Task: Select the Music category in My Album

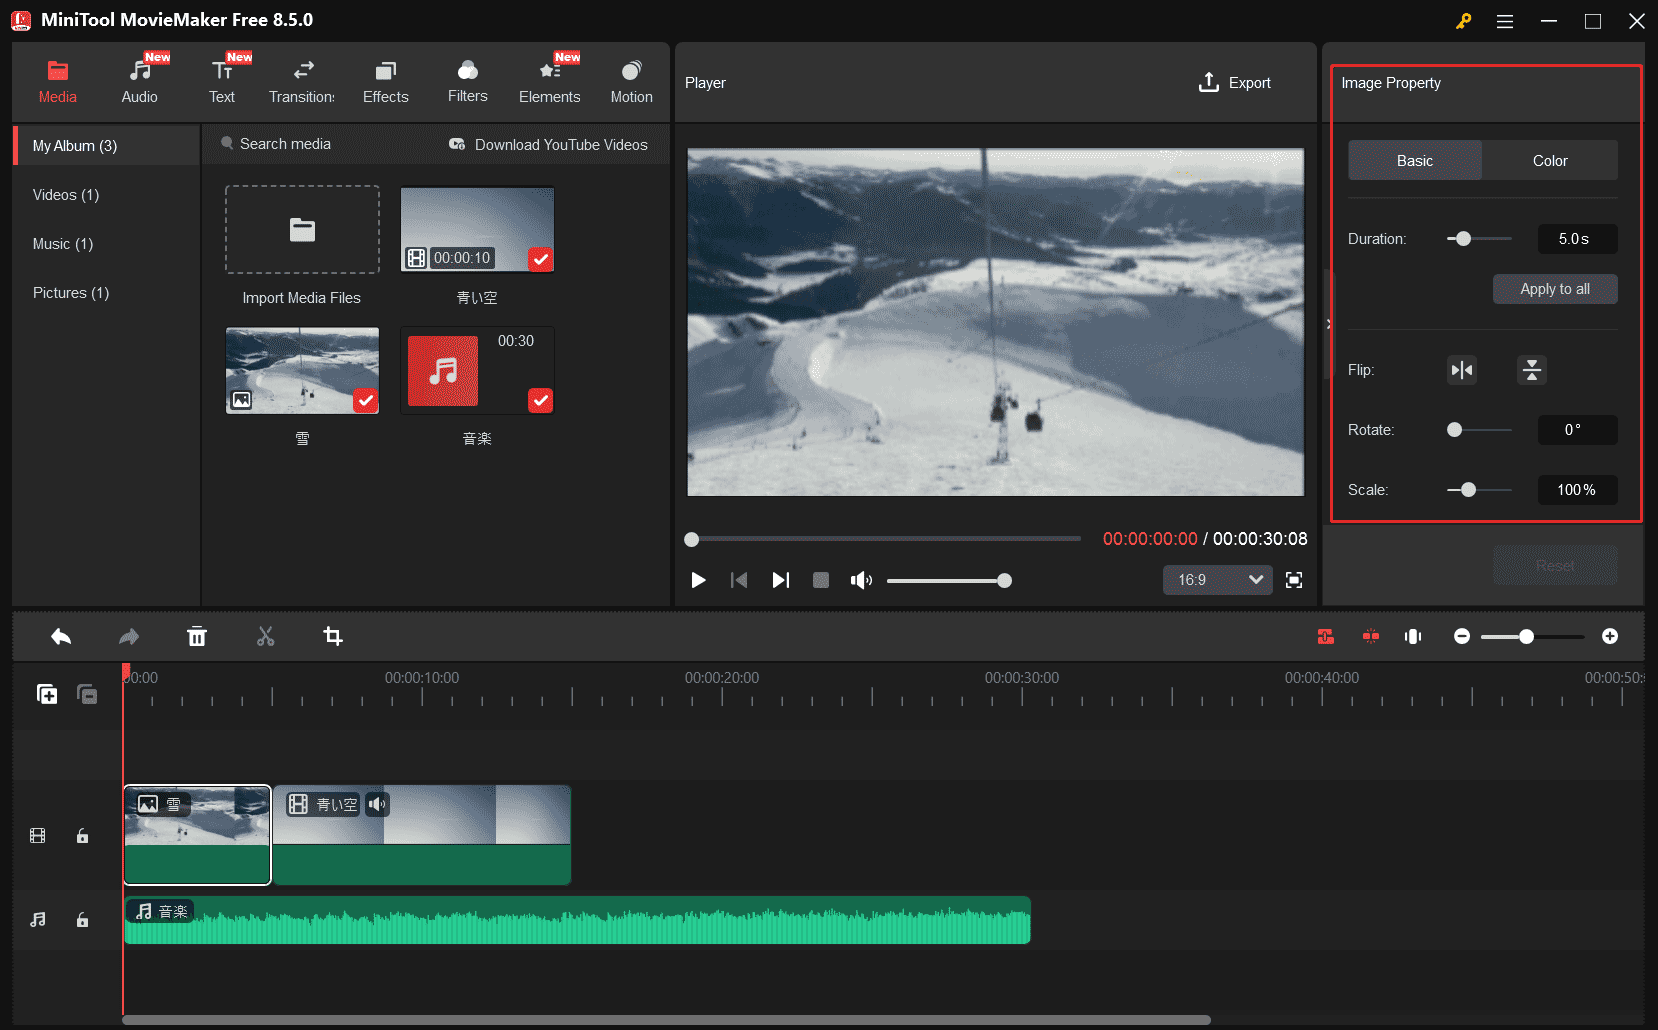Action: [62, 243]
